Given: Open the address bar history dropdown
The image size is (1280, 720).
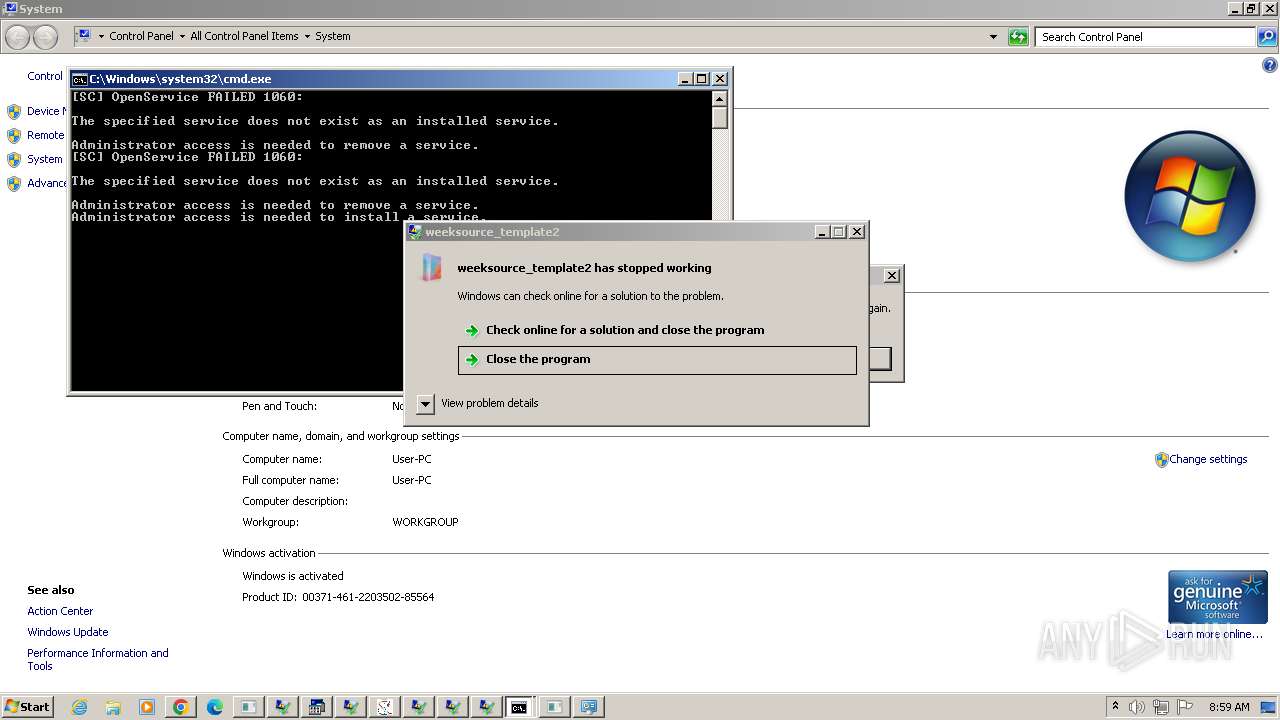Looking at the screenshot, I should [993, 37].
